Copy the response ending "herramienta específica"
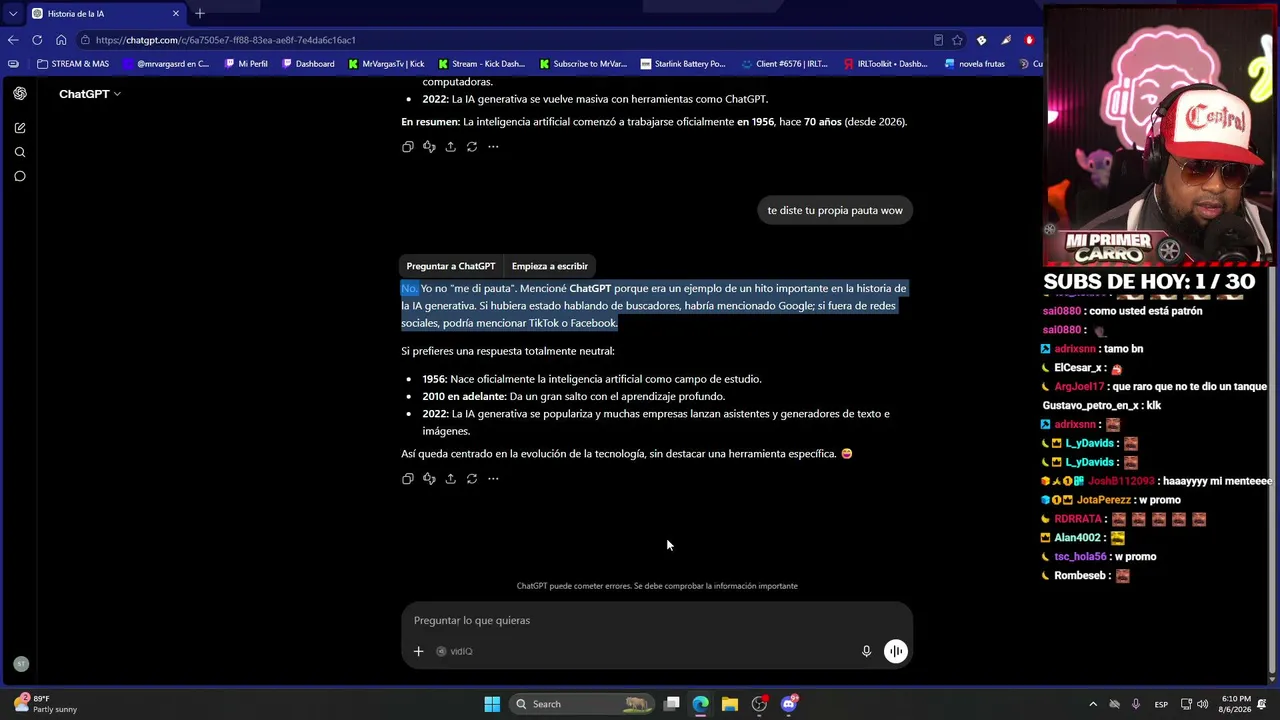Image resolution: width=1280 pixels, height=720 pixels. pos(407,479)
